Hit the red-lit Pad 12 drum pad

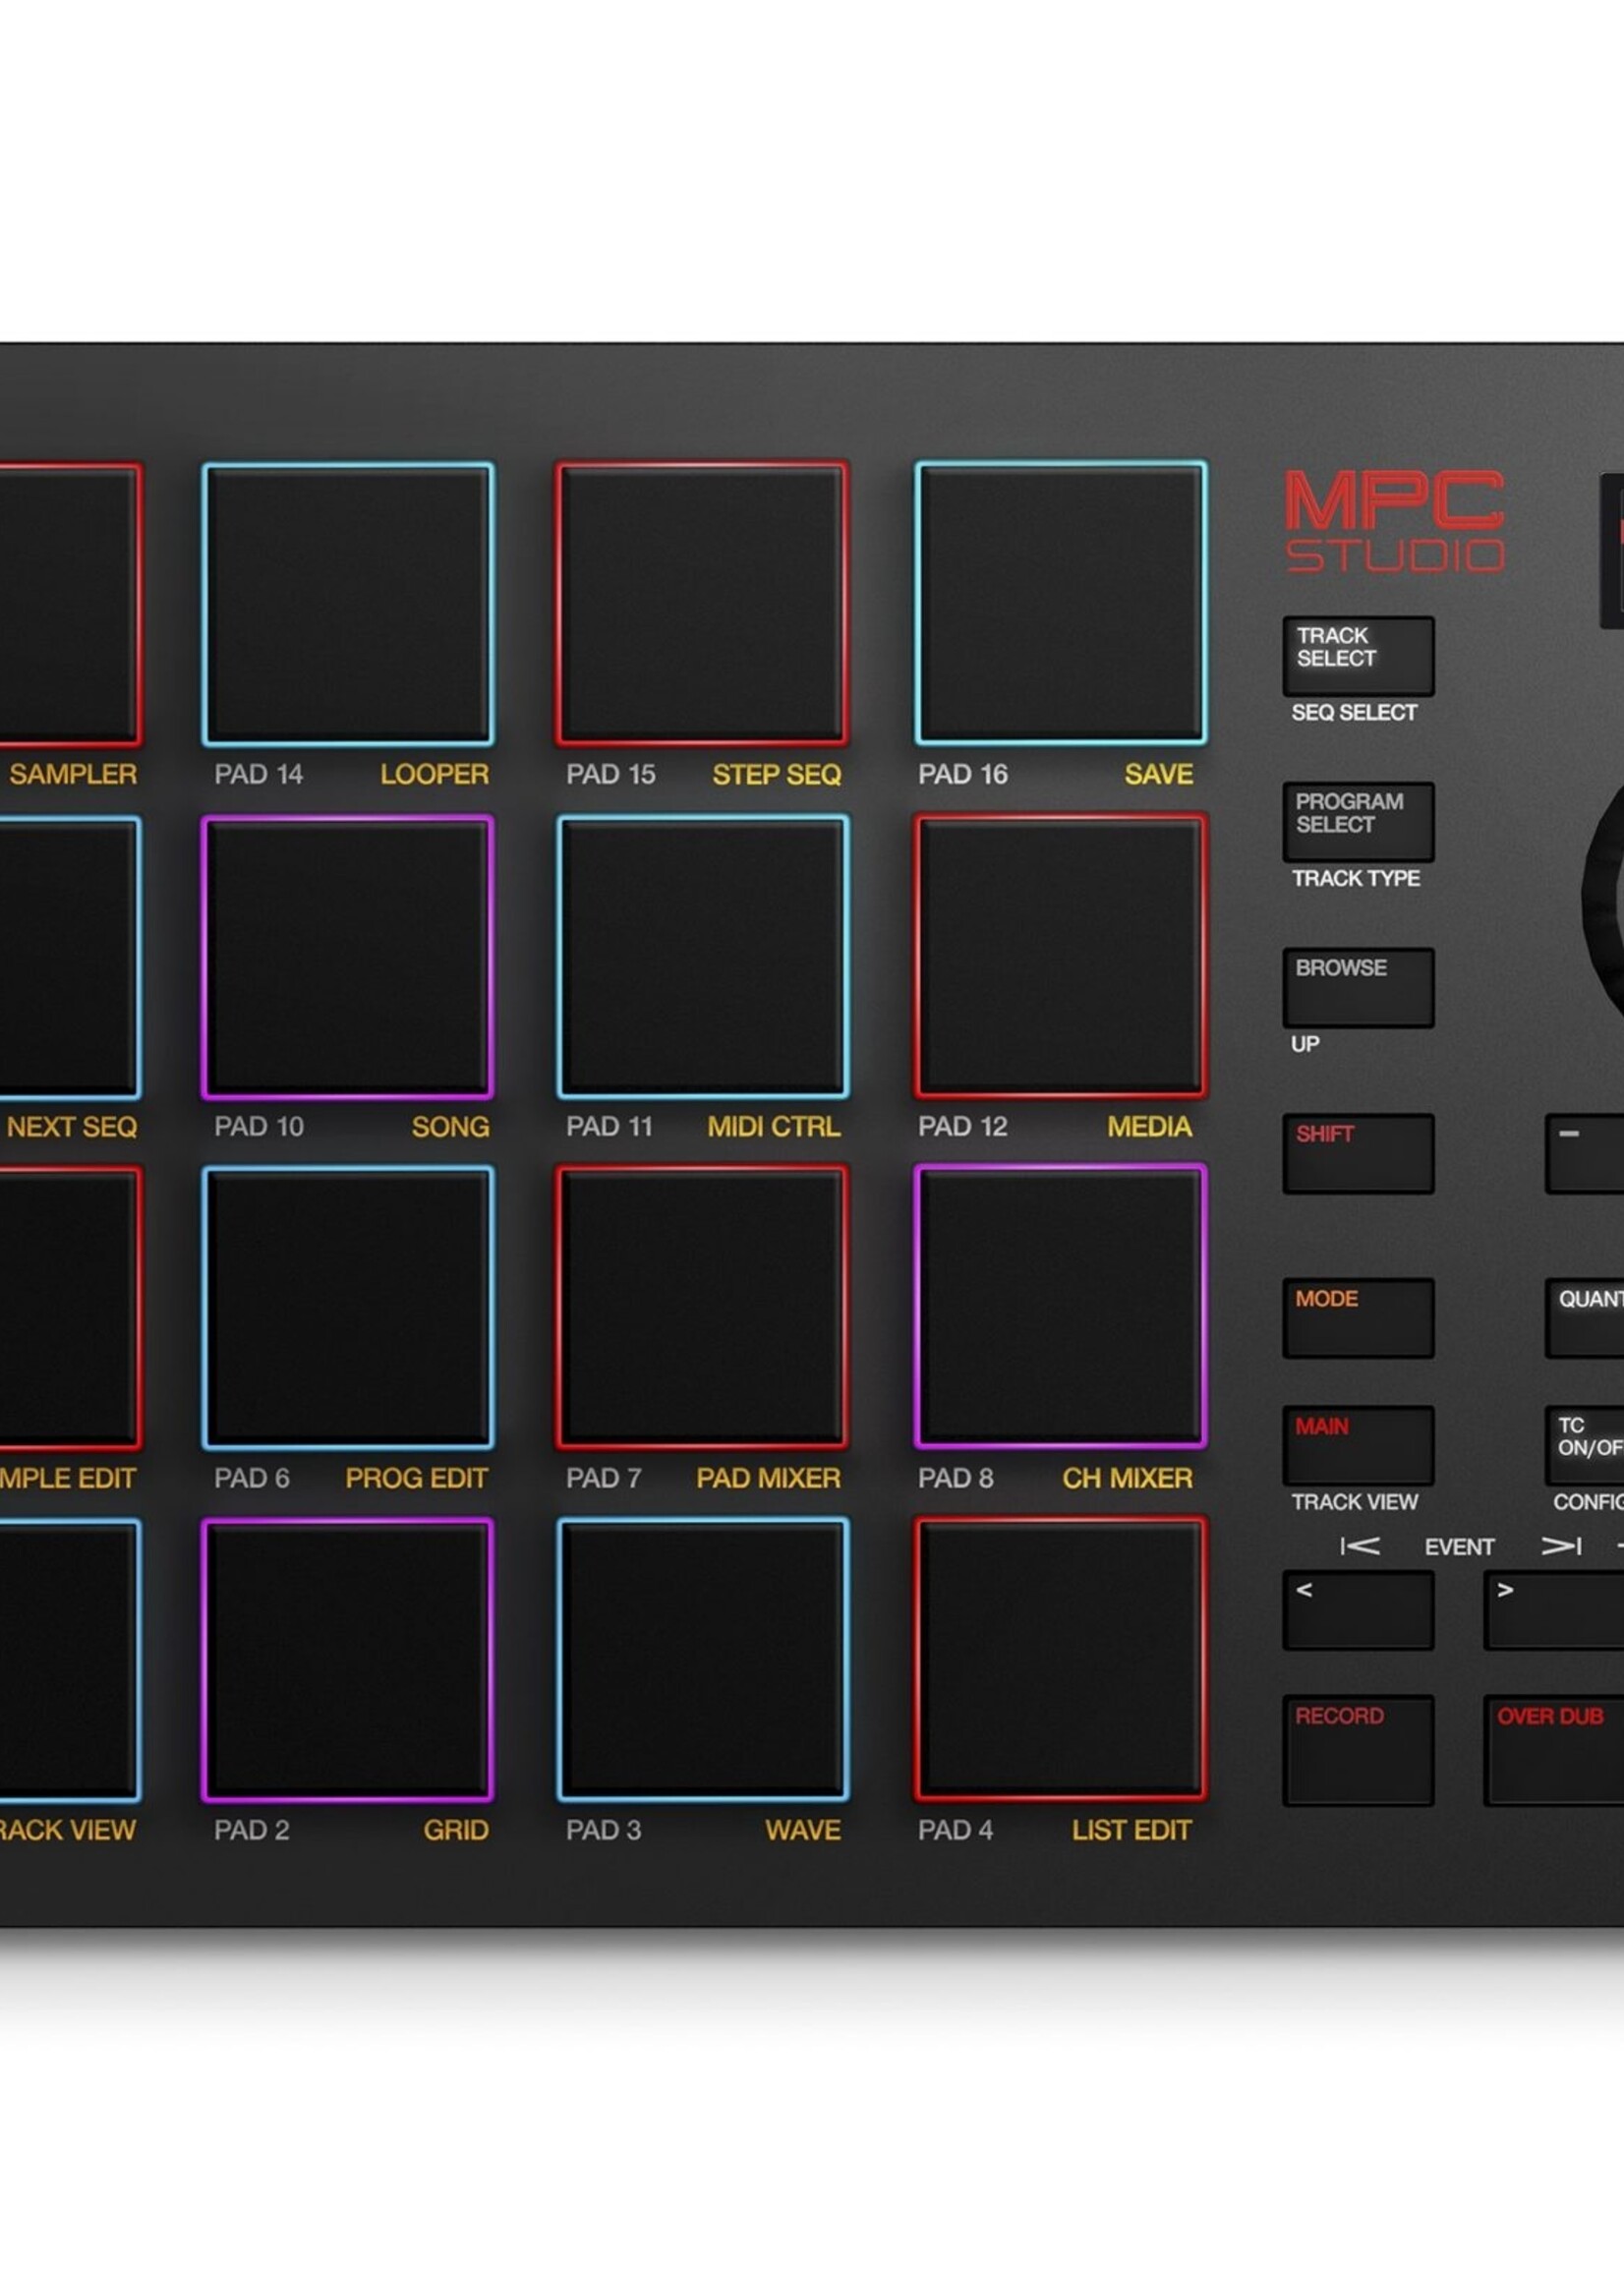[x=1061, y=957]
